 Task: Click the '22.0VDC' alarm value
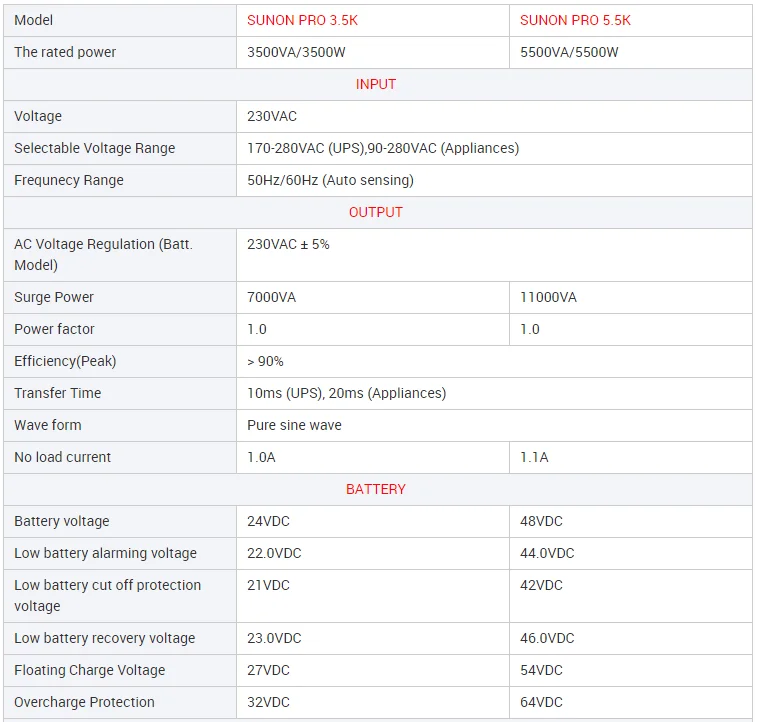pos(274,553)
